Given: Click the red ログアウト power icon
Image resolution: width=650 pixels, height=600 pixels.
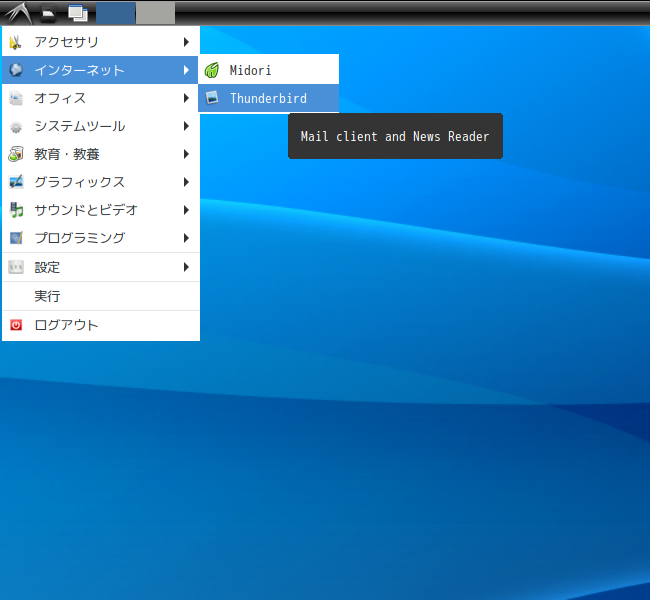Looking at the screenshot, I should pos(16,325).
